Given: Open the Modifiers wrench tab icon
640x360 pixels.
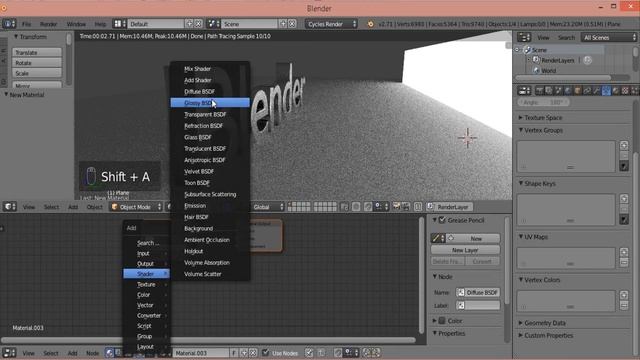Looking at the screenshot, I should point(596,90).
